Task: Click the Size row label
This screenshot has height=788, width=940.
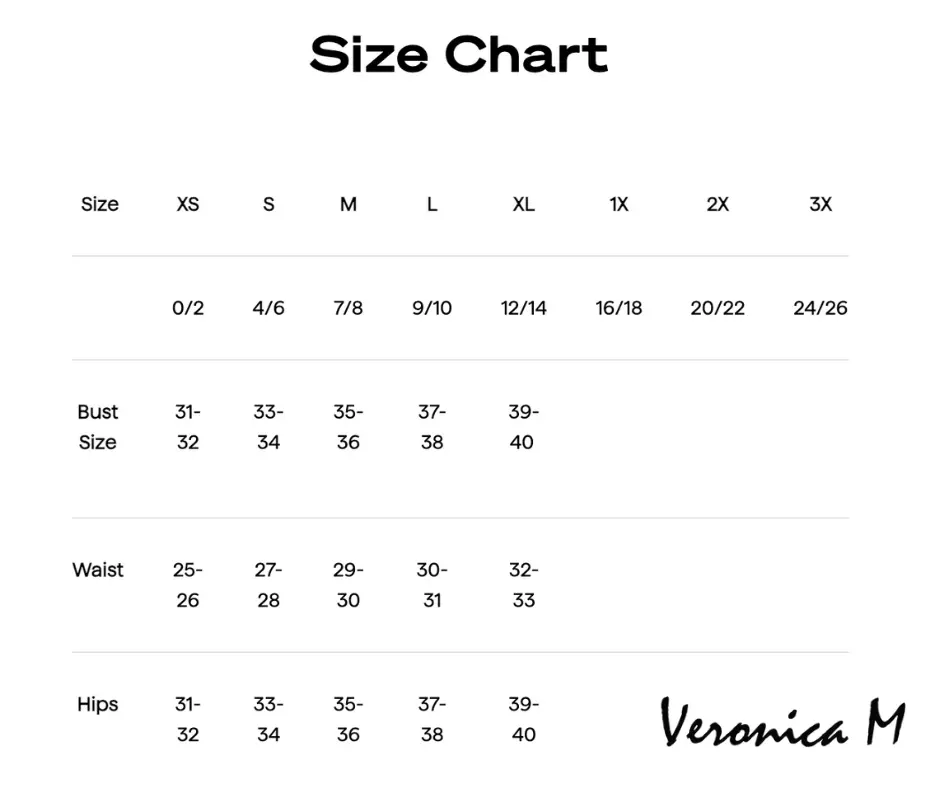Action: pyautogui.click(x=100, y=204)
